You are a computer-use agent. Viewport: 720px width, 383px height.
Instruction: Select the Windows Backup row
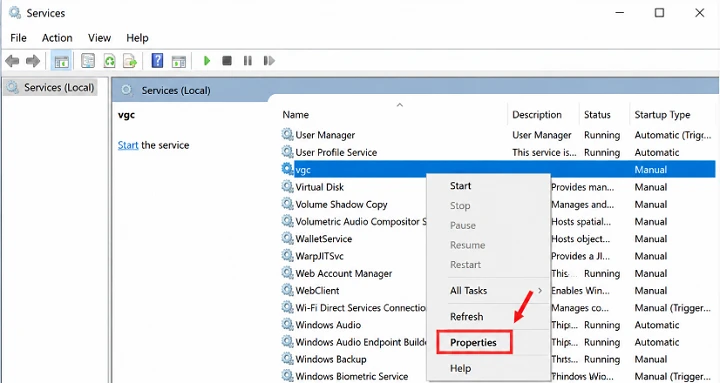[354, 359]
